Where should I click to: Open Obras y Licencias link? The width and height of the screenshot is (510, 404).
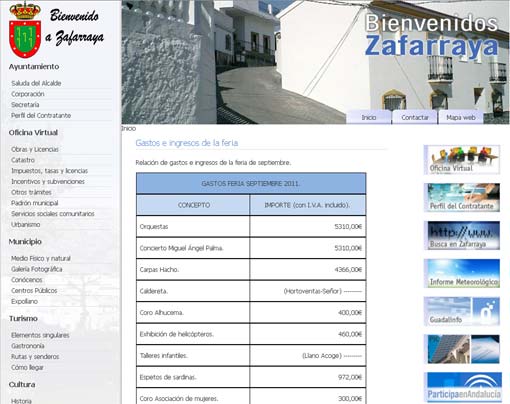(x=35, y=149)
